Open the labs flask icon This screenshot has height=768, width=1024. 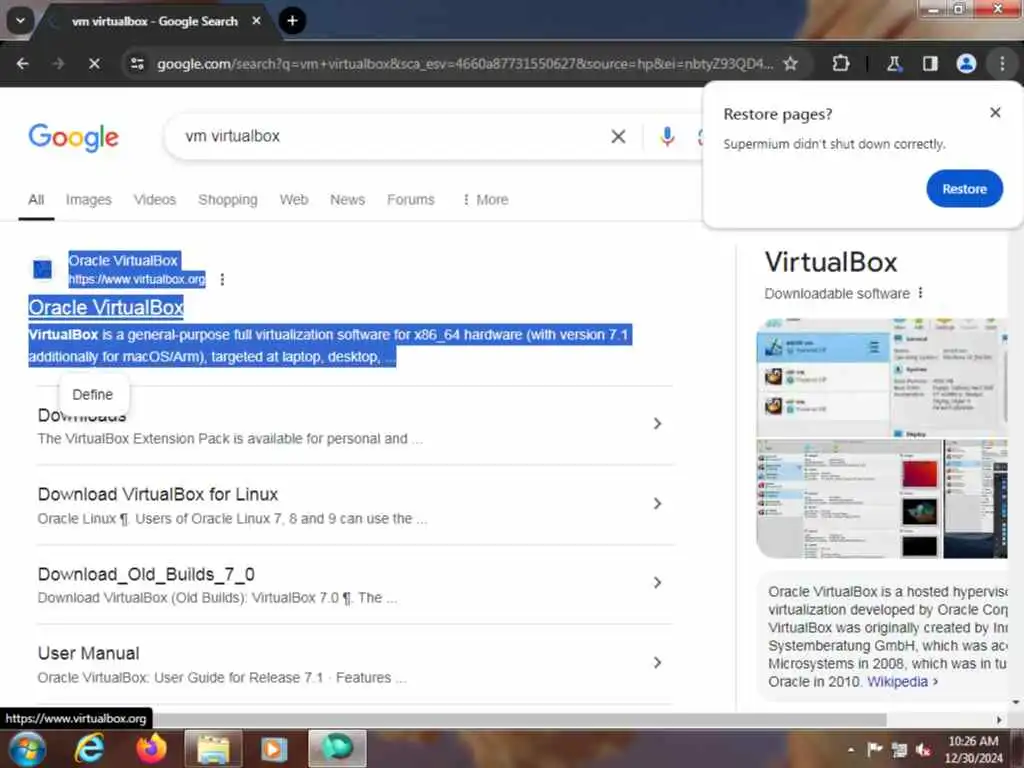894,63
